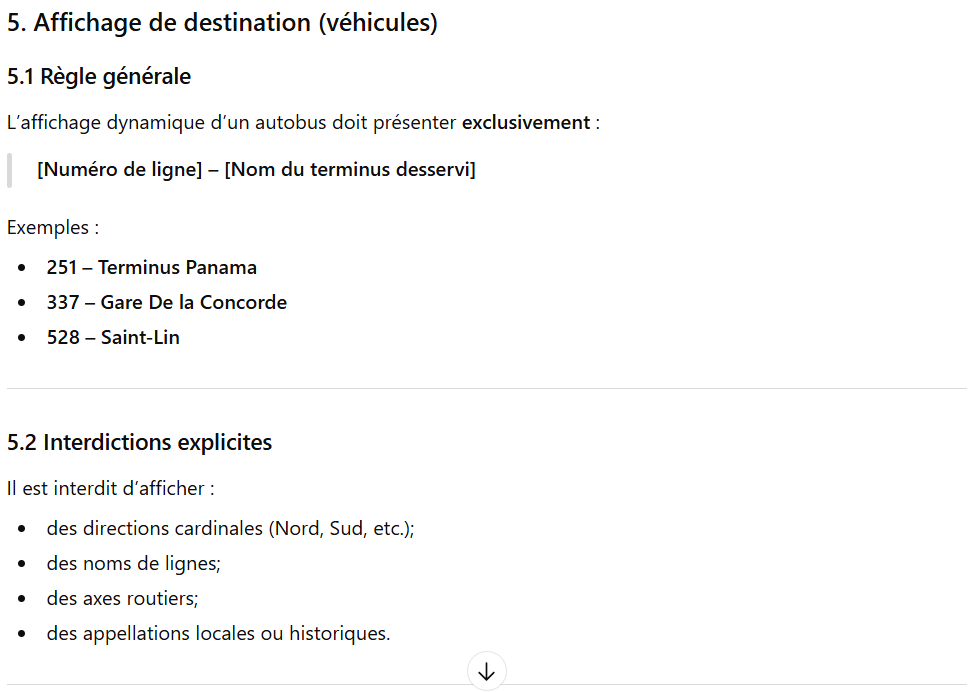Click the scroll-down arrow button
The width and height of the screenshot is (971, 692).
486,672
